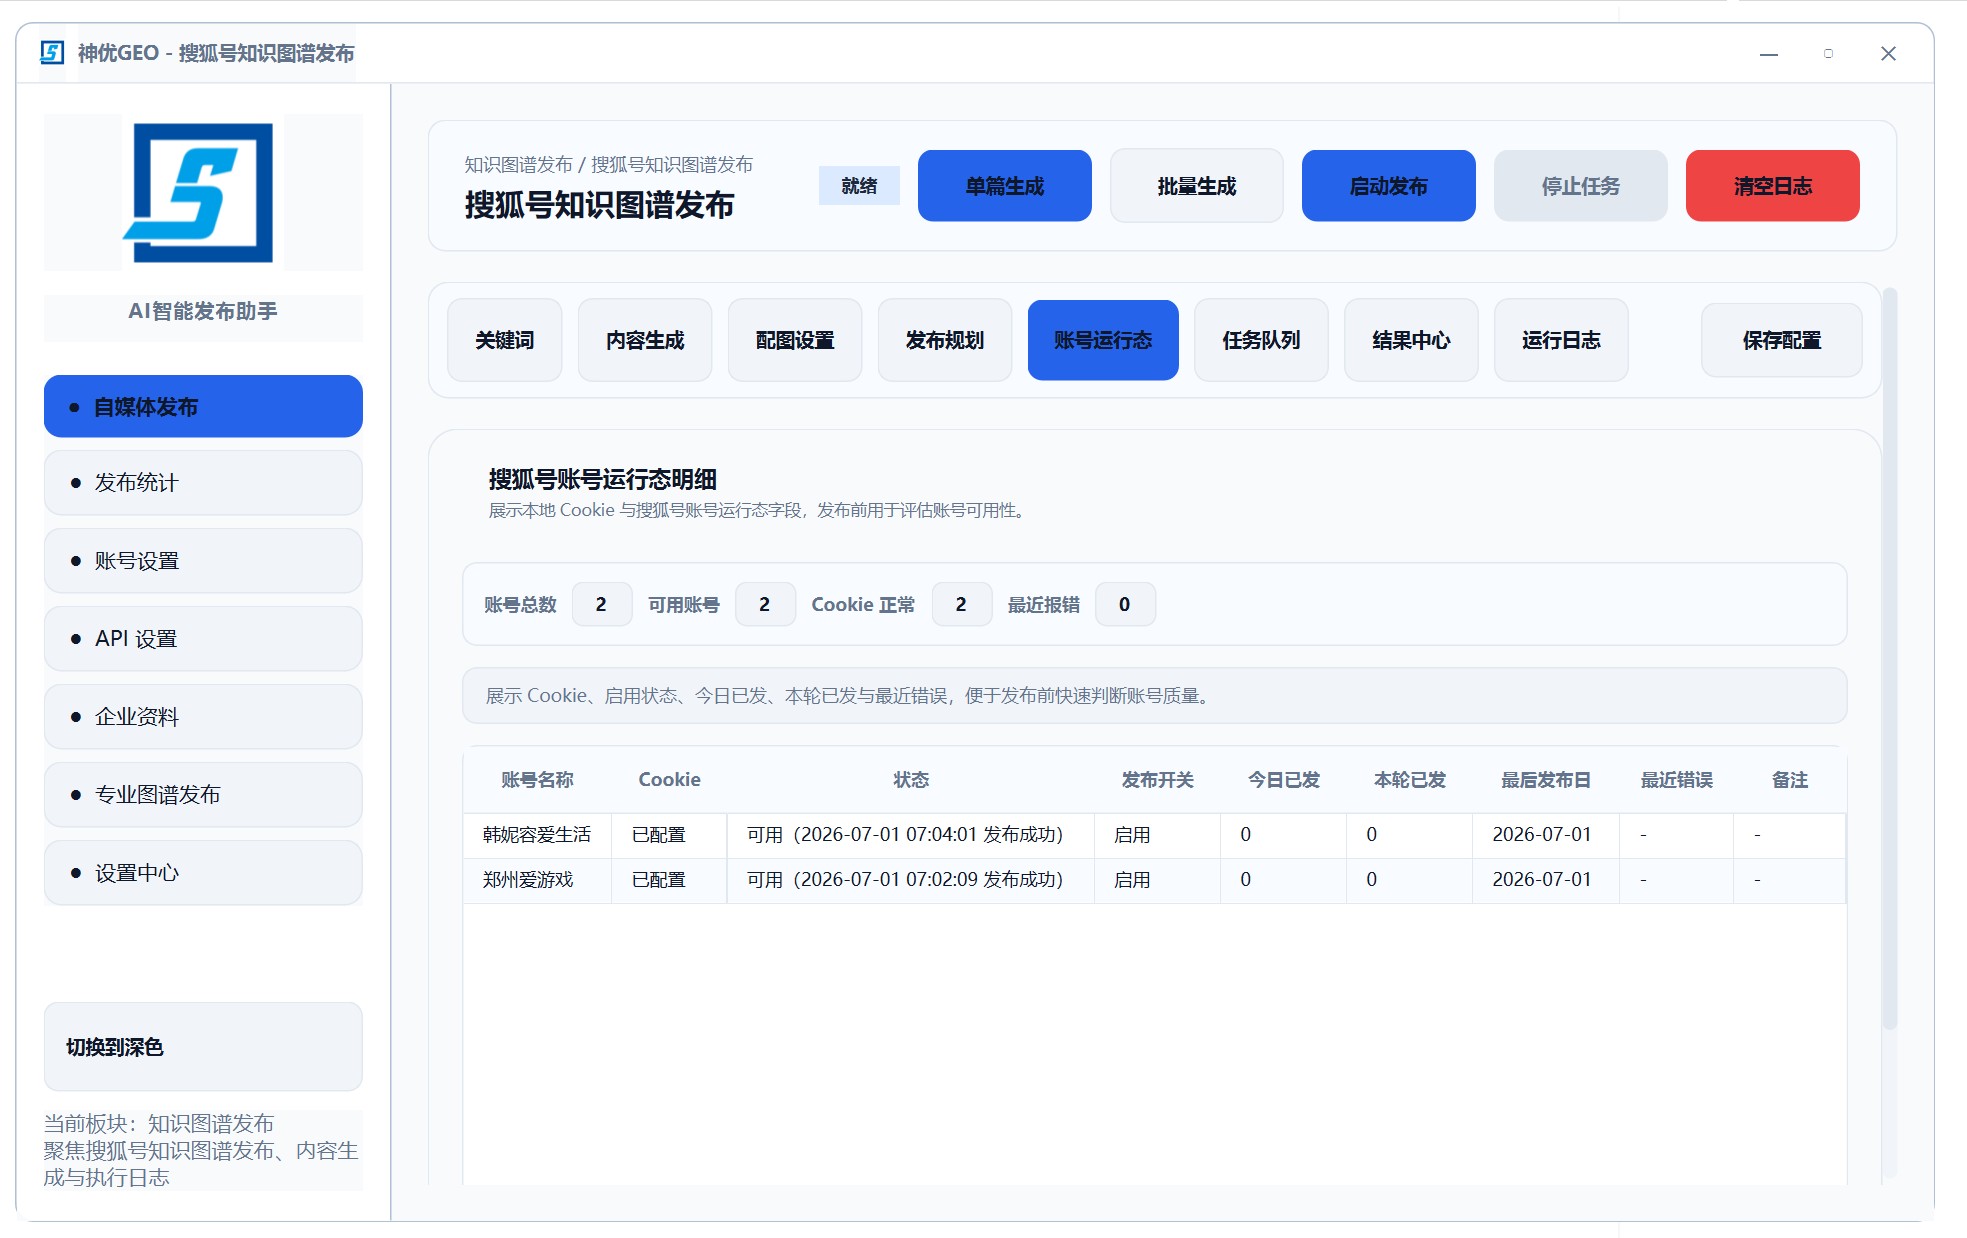Maximize the 神优GEO window
Viewport: 1967px width, 1238px height.
(1828, 54)
